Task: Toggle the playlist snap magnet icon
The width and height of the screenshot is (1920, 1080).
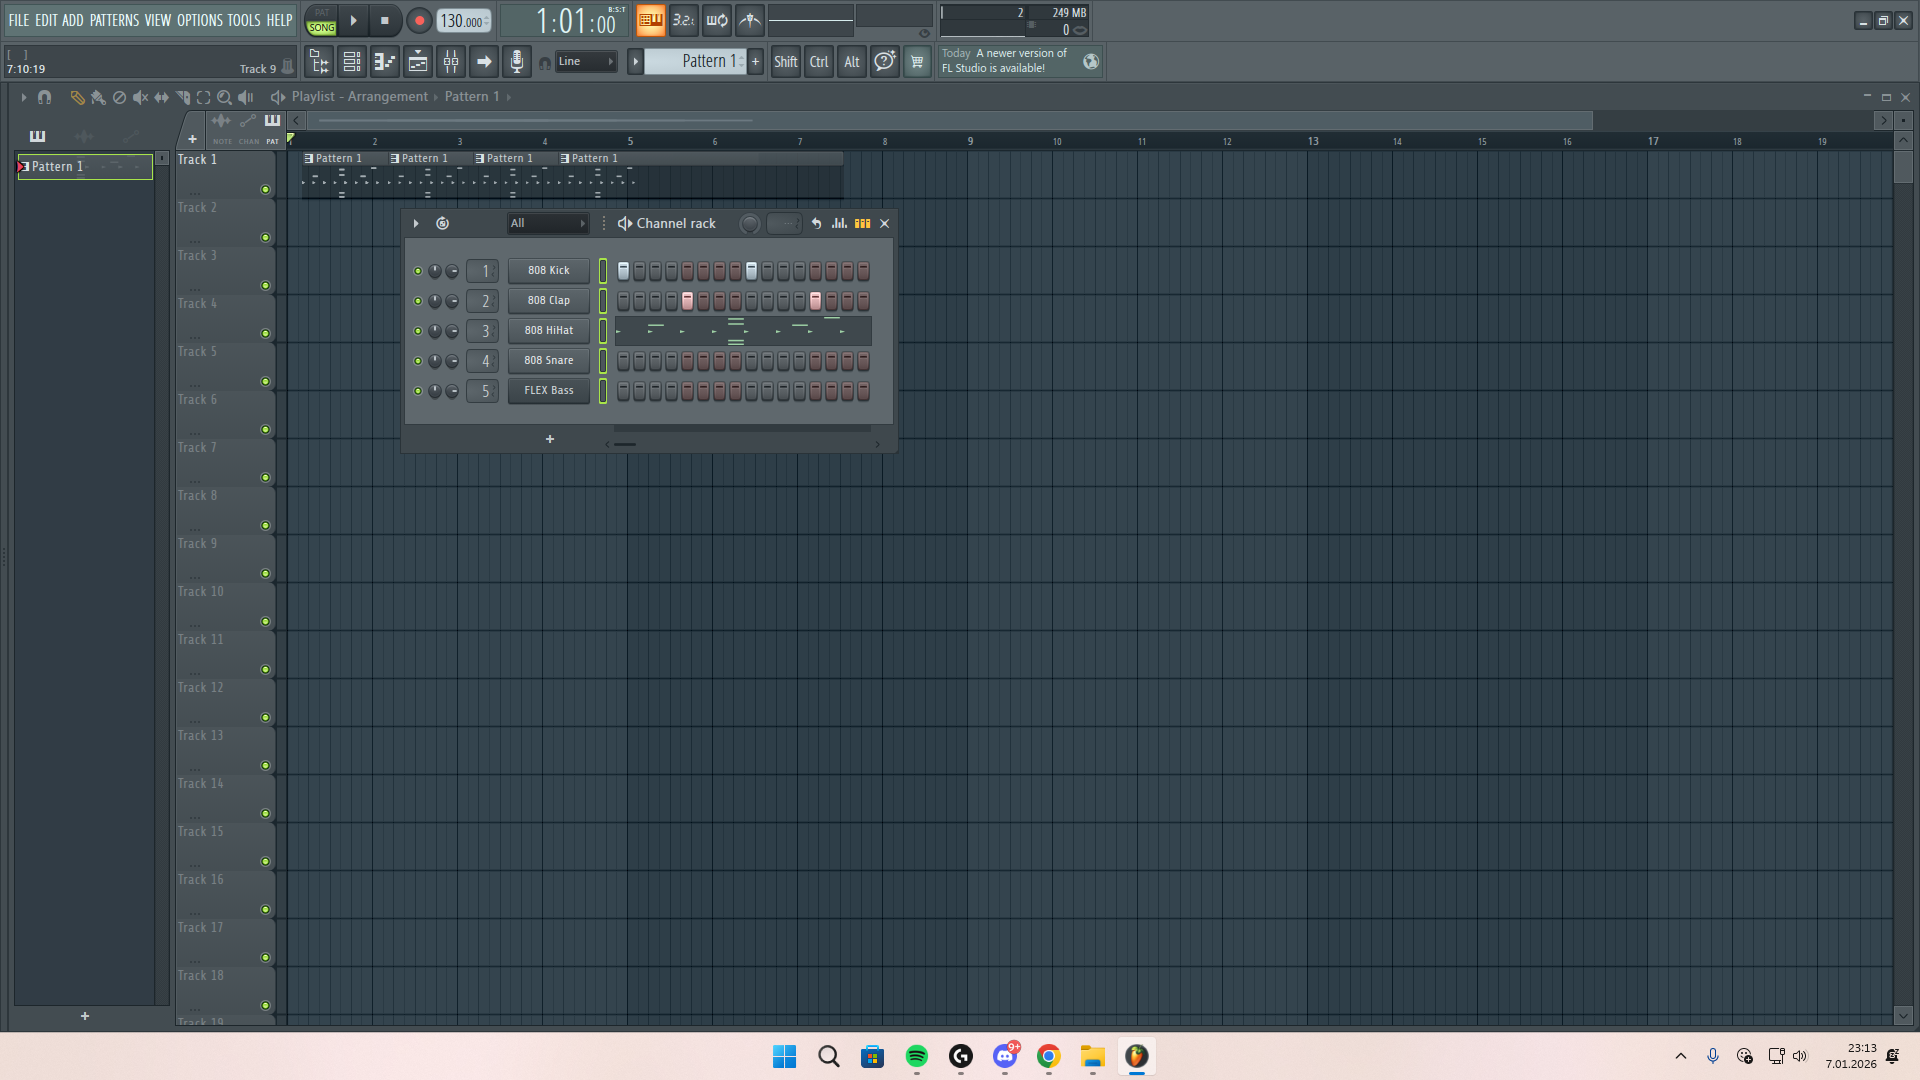Action: coord(44,97)
